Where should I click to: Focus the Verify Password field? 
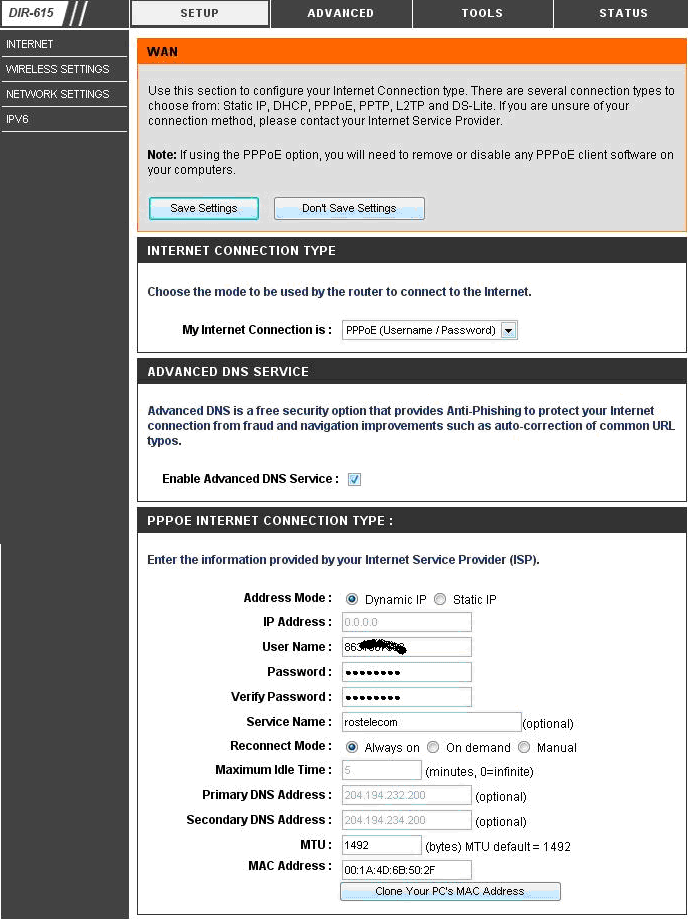(407, 697)
